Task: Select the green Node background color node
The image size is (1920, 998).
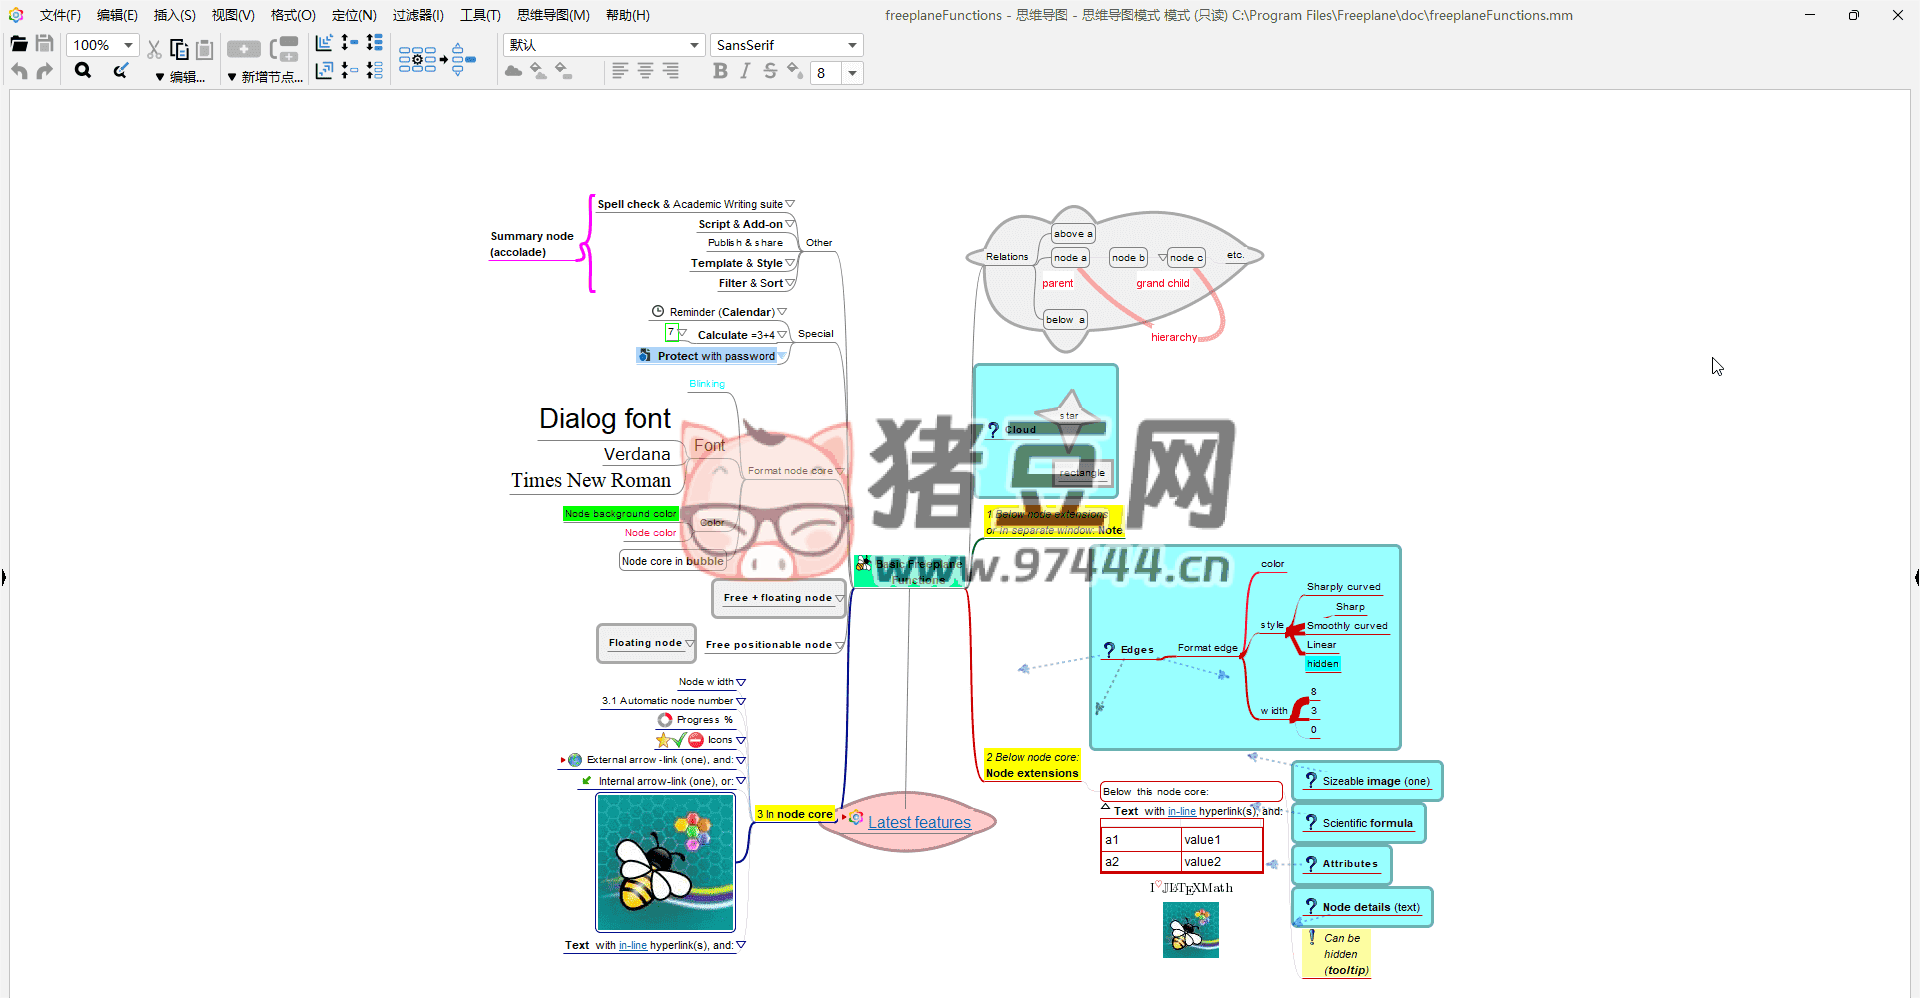Action: click(620, 514)
